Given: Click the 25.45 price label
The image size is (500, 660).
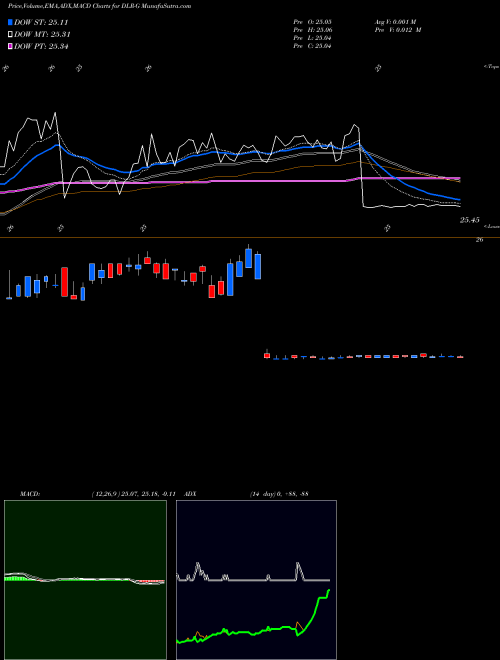Looking at the screenshot, I should (470, 220).
